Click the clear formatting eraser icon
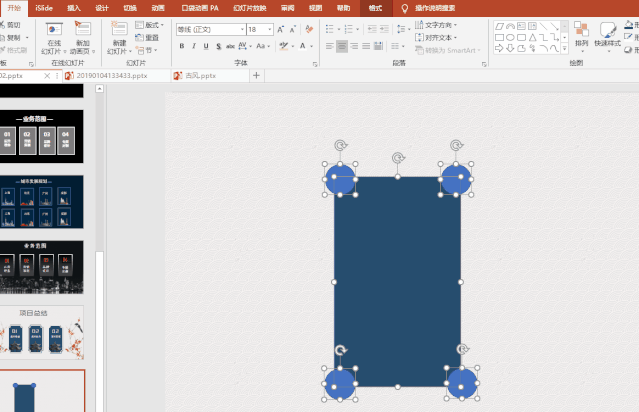The image size is (639, 412). click(309, 29)
